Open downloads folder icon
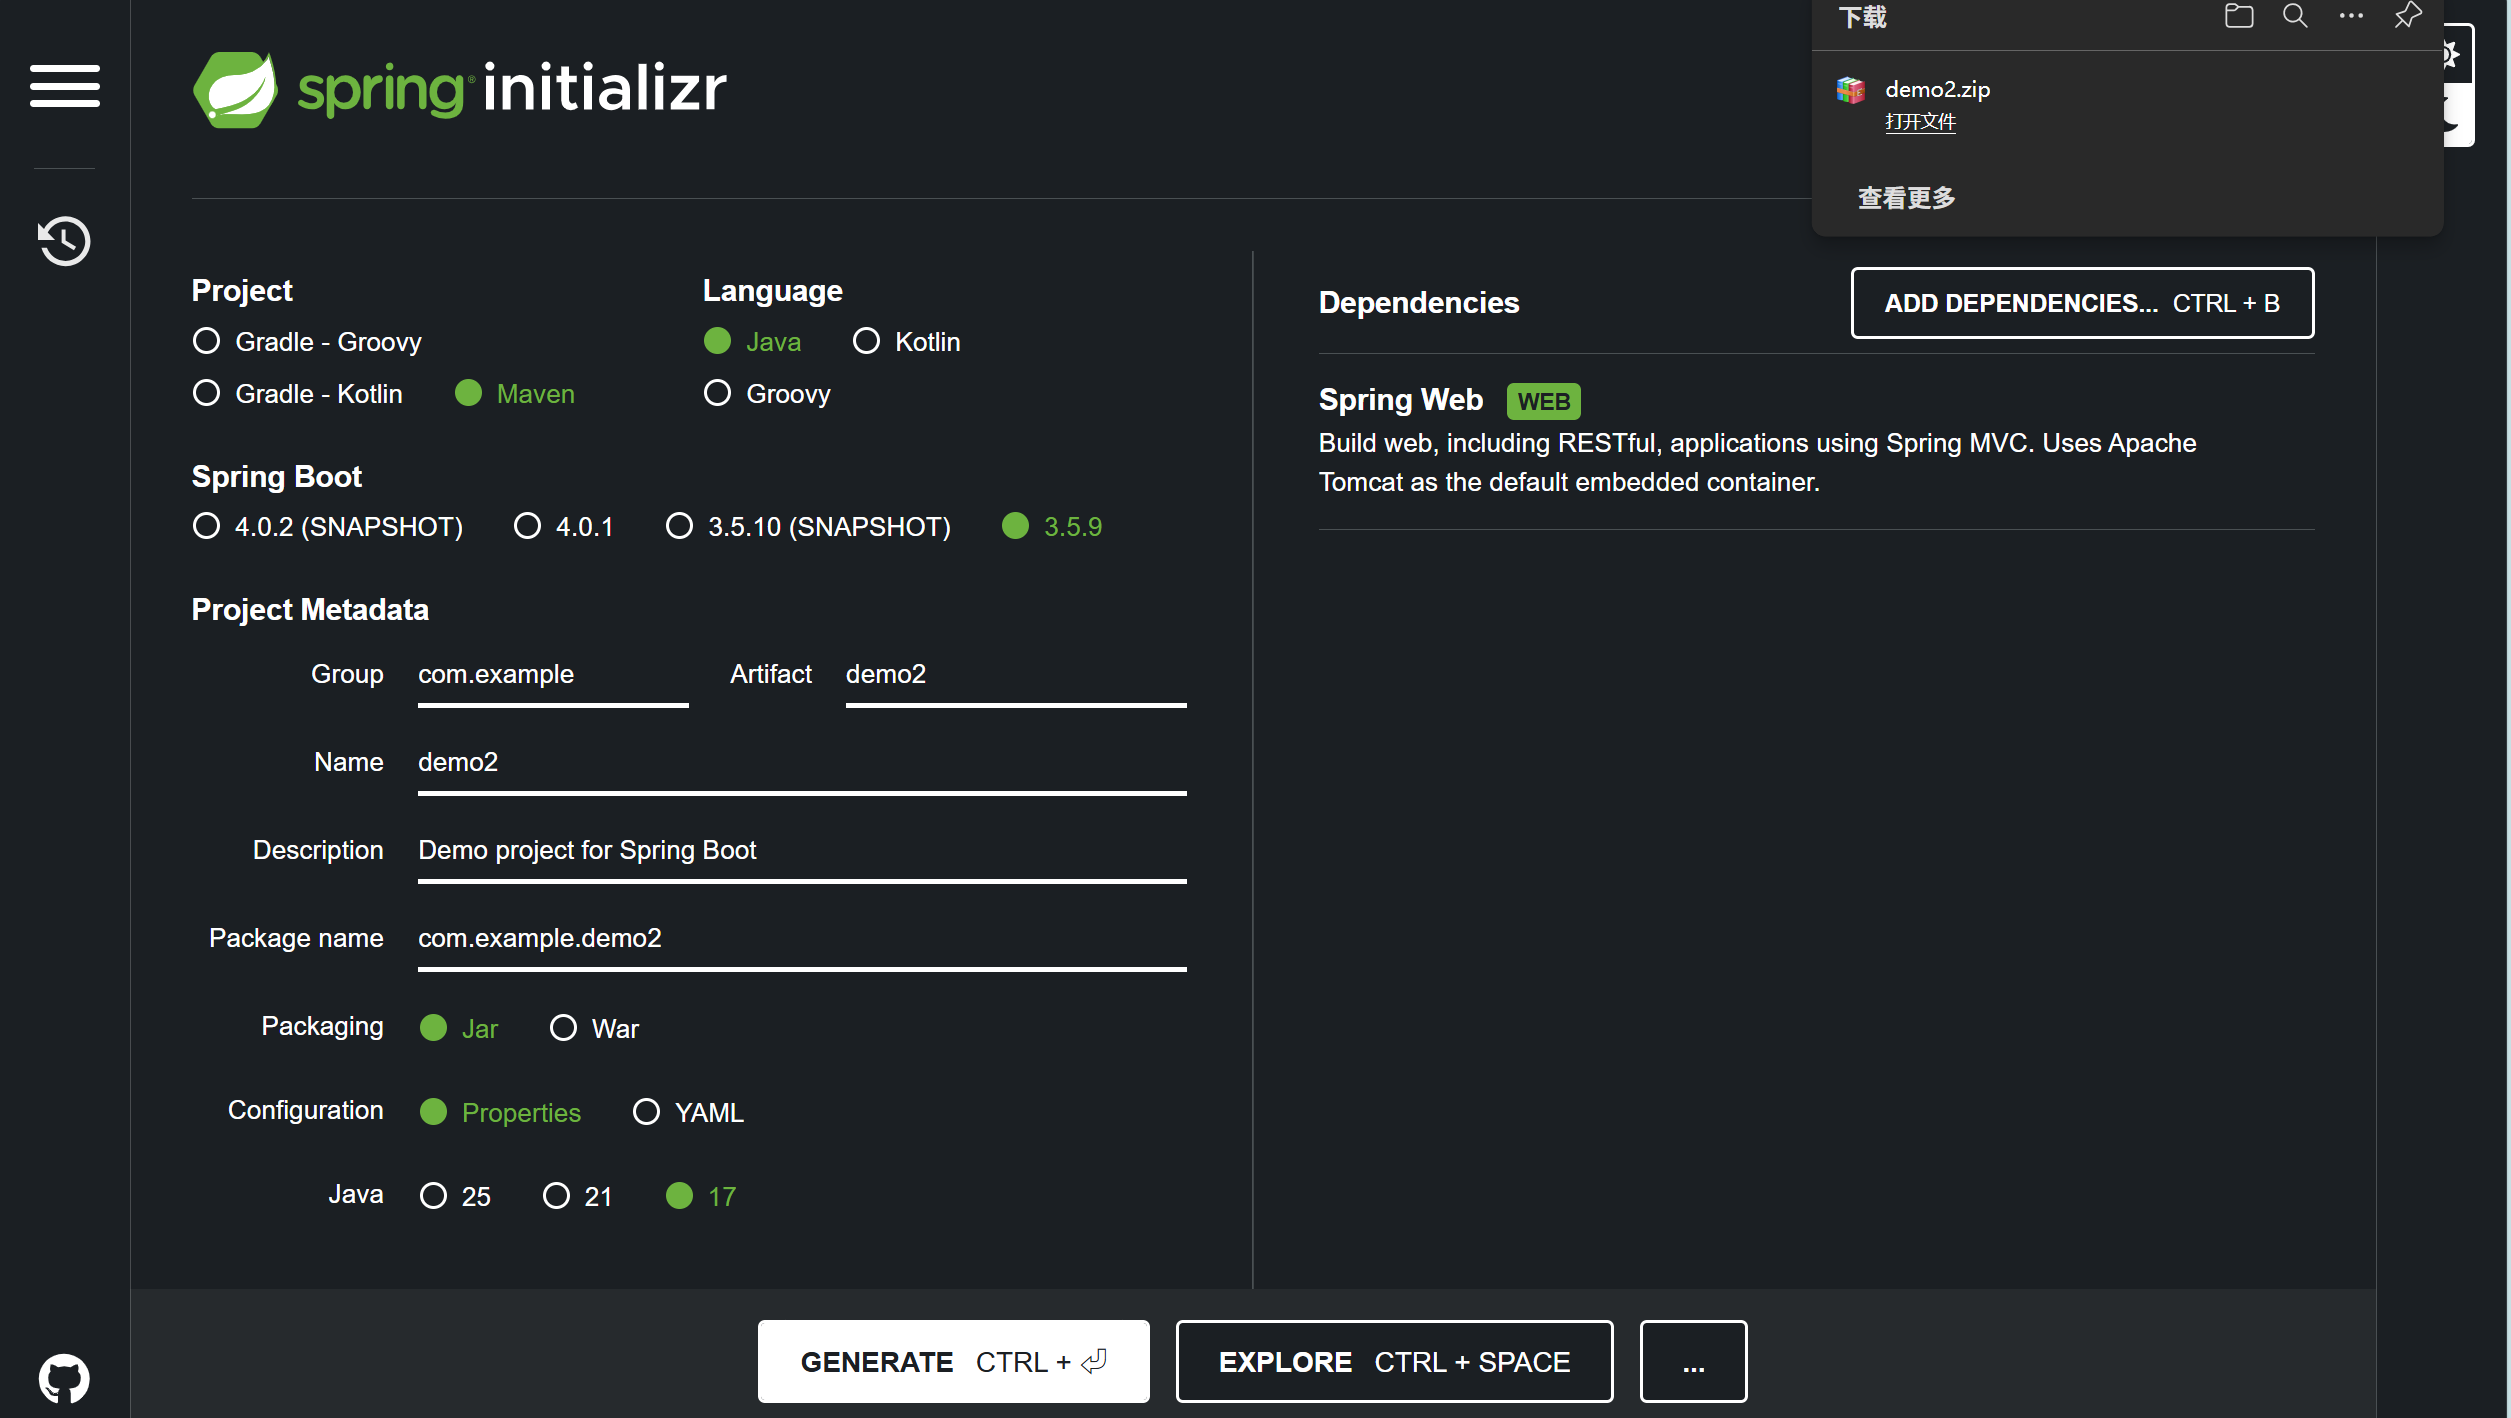This screenshot has width=2511, height=1418. (x=2238, y=16)
